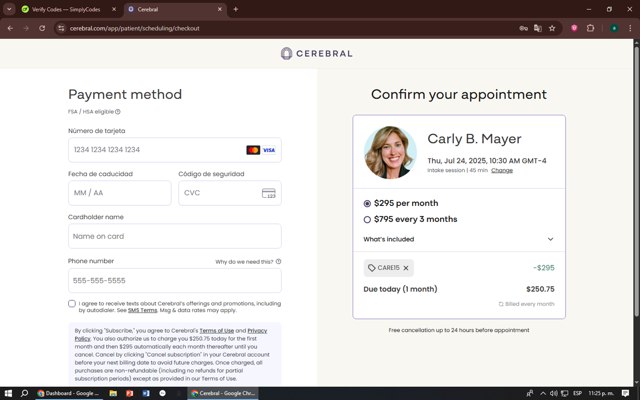Go back to the previous page

point(10,28)
